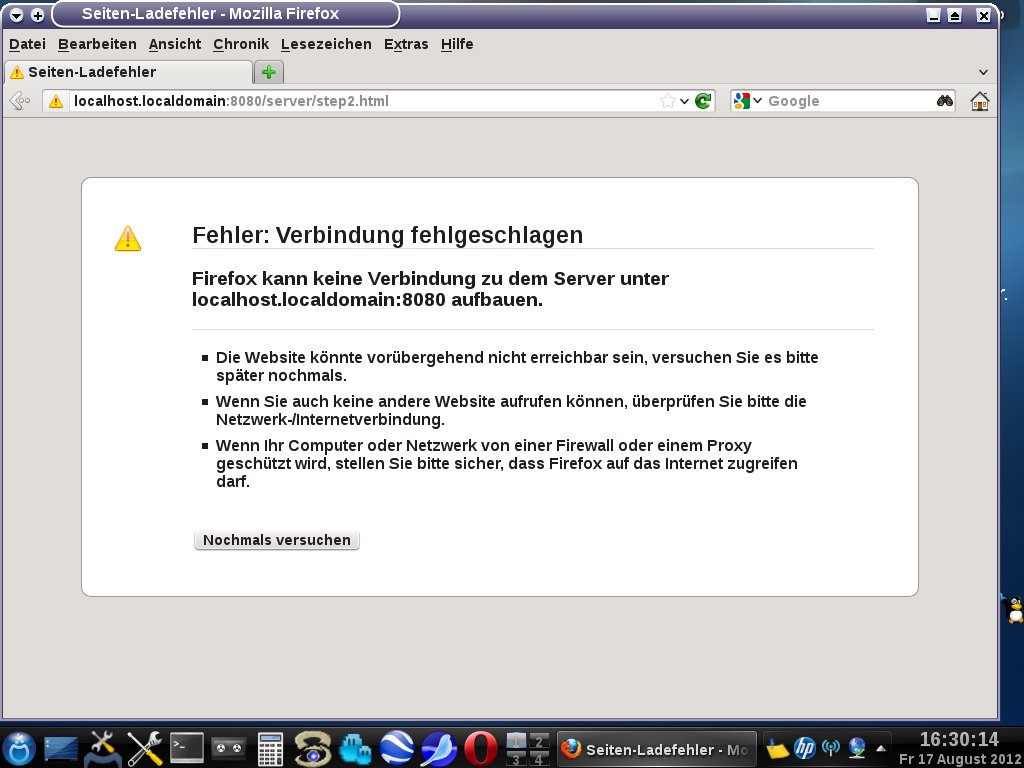
Task: Open the URL history dropdown arrow
Action: point(684,101)
